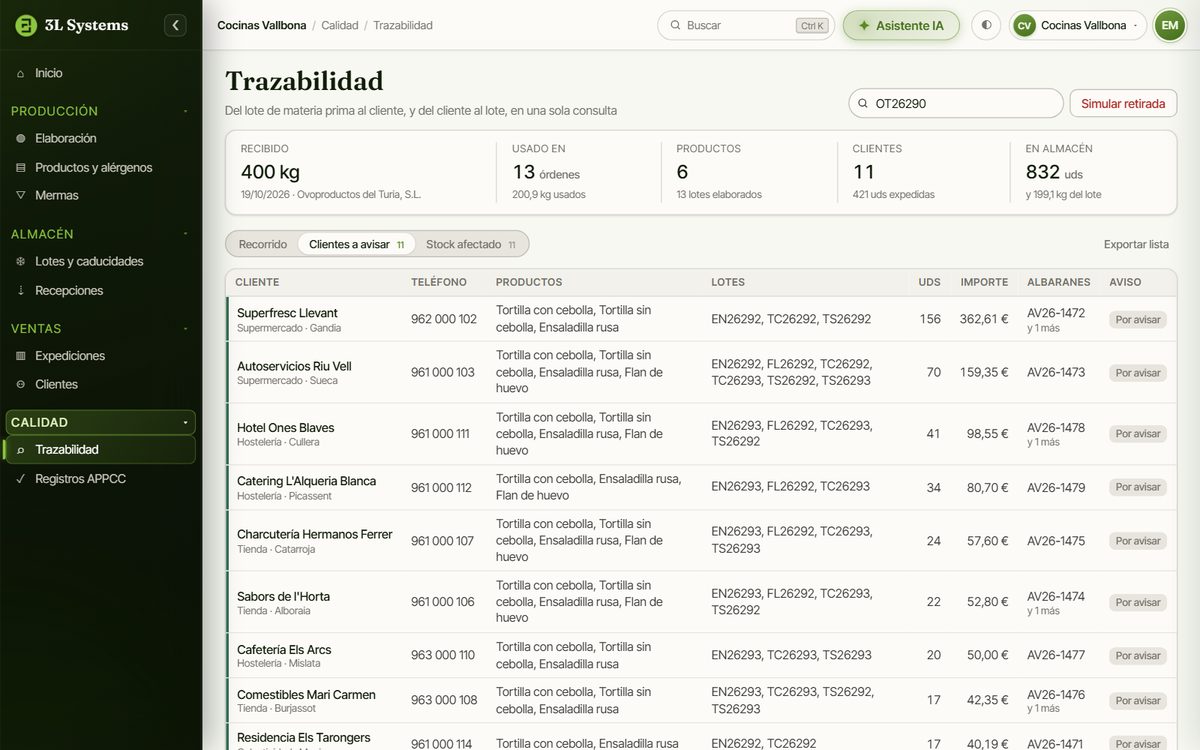The height and width of the screenshot is (750, 1200).
Task: Sort by the IMPORTE column header
Action: coord(984,282)
